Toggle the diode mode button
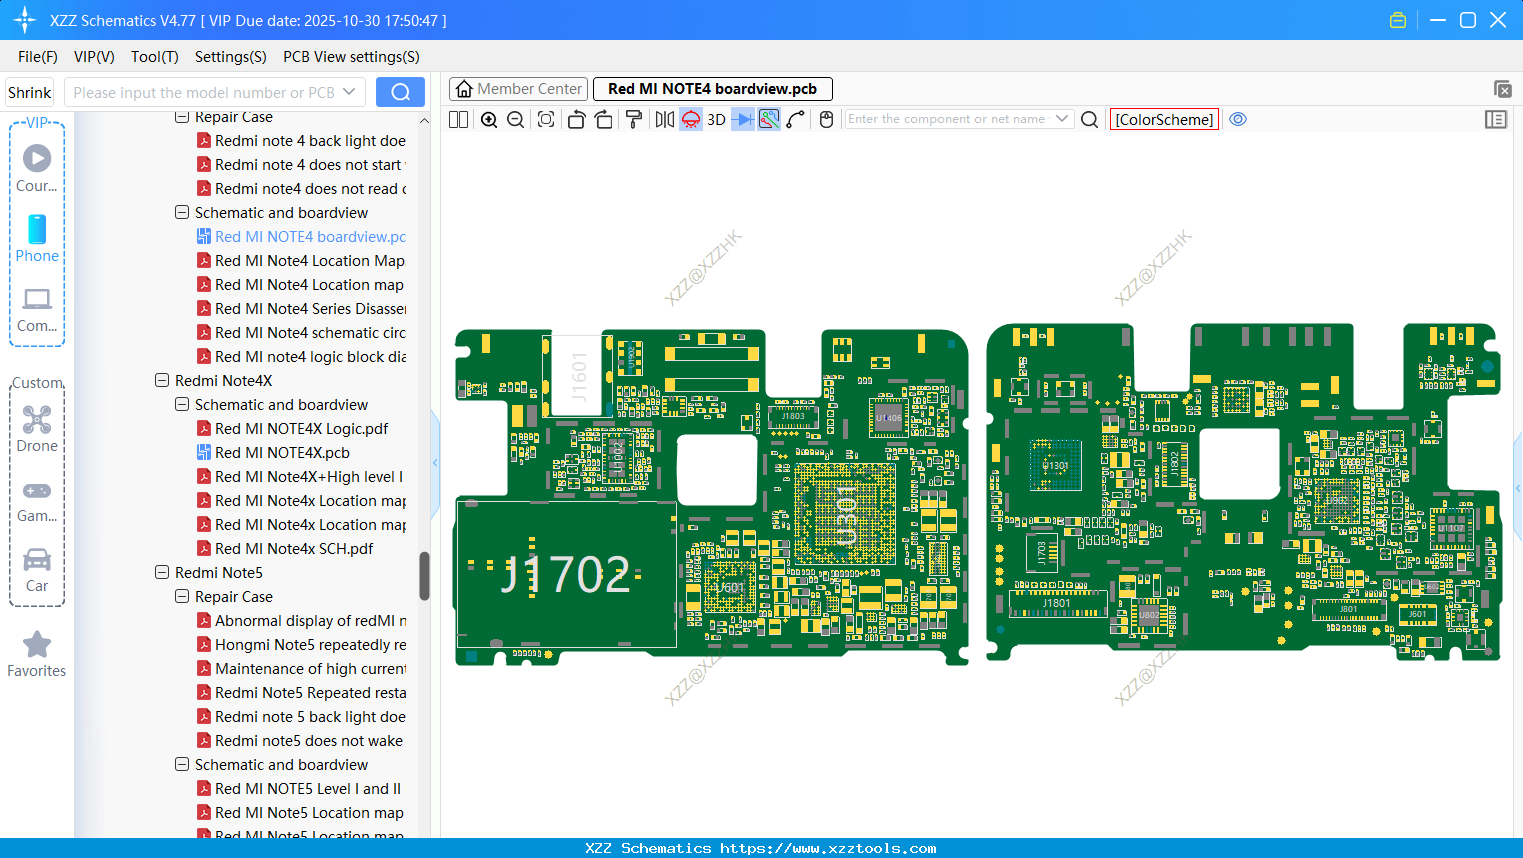Image resolution: width=1523 pixels, height=858 pixels. coord(742,120)
